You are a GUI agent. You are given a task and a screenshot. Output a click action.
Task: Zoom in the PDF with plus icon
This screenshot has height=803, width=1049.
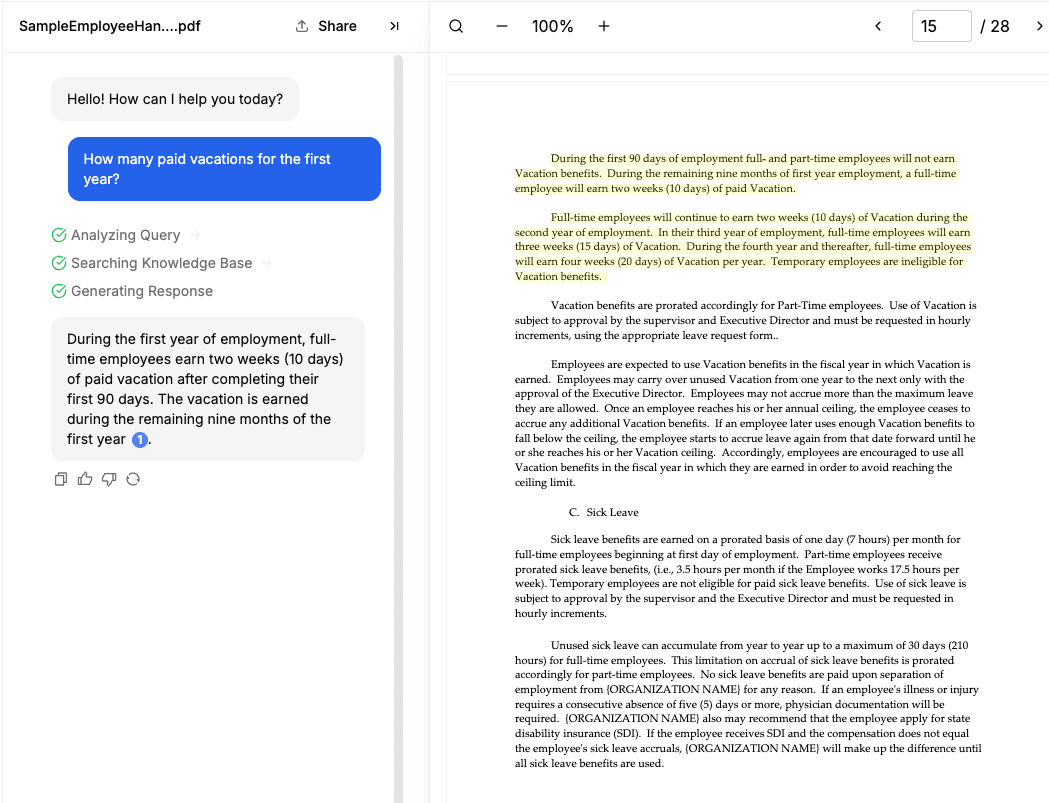click(x=604, y=26)
